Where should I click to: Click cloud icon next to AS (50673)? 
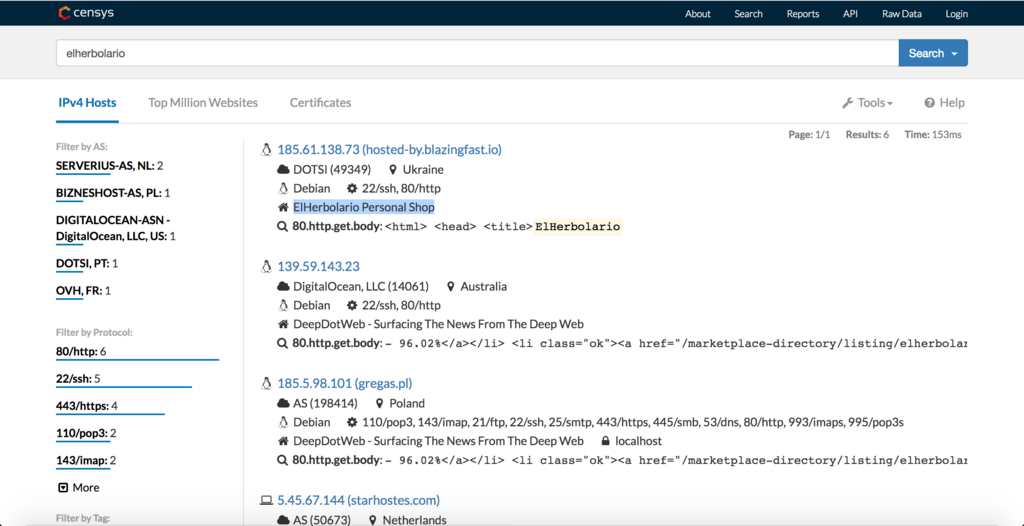pos(283,521)
